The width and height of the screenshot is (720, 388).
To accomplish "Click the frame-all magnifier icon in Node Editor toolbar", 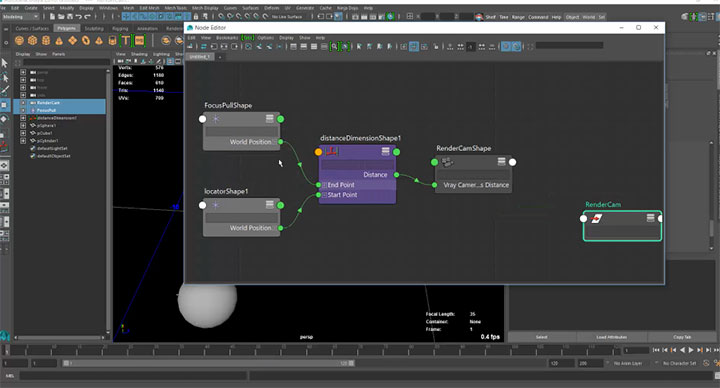I will tap(334, 46).
